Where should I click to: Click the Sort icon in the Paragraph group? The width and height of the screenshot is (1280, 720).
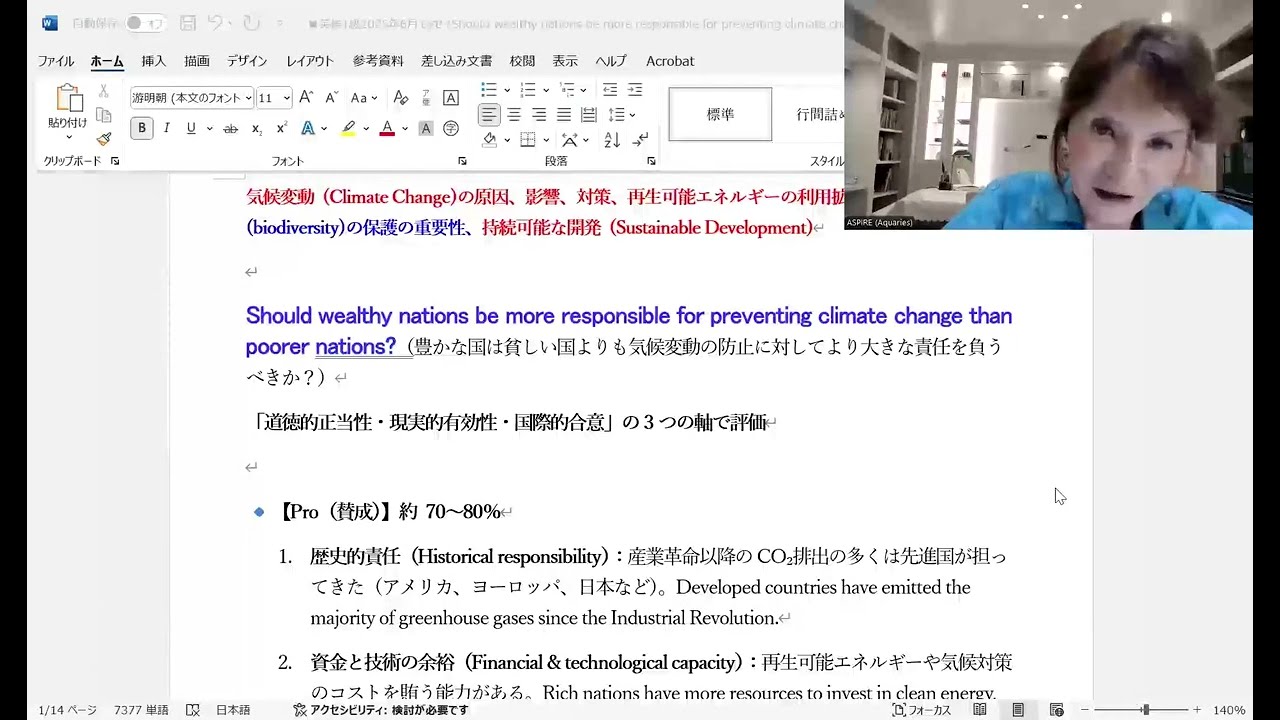tap(612, 140)
